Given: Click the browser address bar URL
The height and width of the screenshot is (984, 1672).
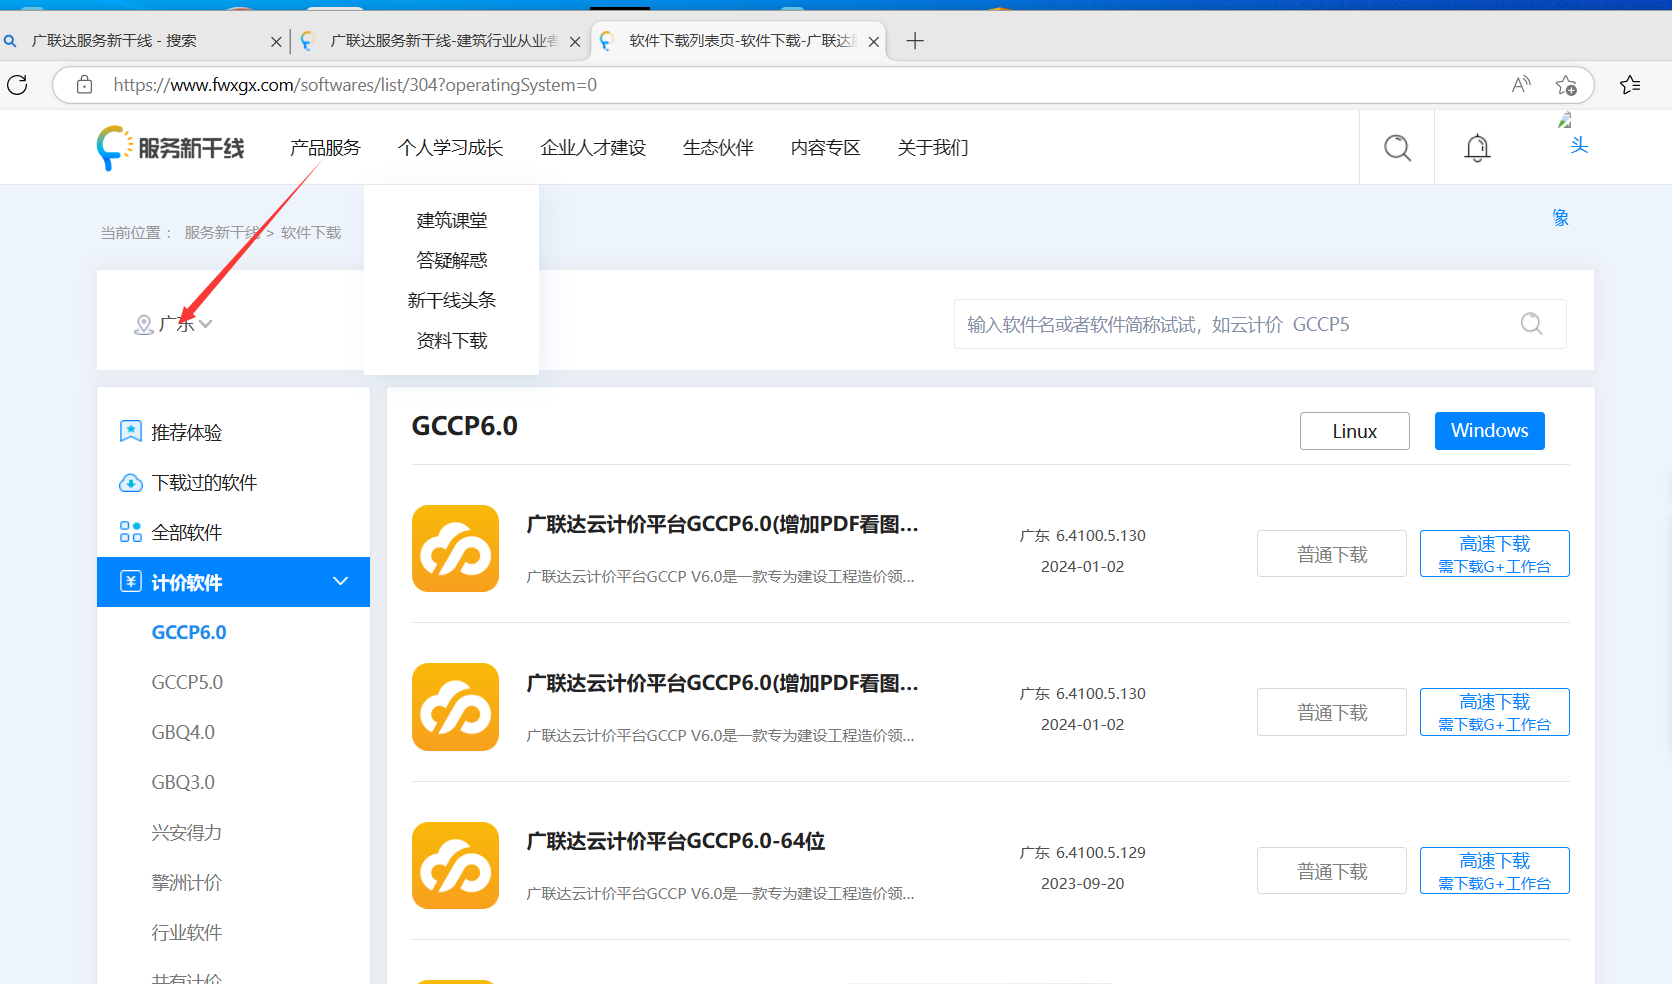Looking at the screenshot, I should 355,85.
